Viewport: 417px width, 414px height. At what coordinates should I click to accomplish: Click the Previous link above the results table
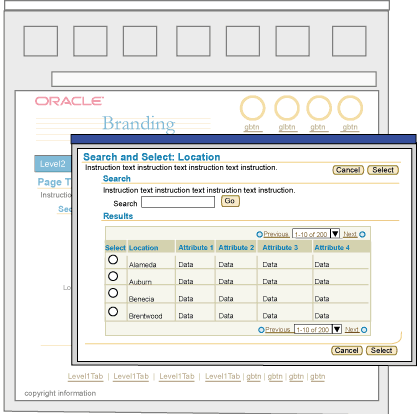[x=276, y=234]
